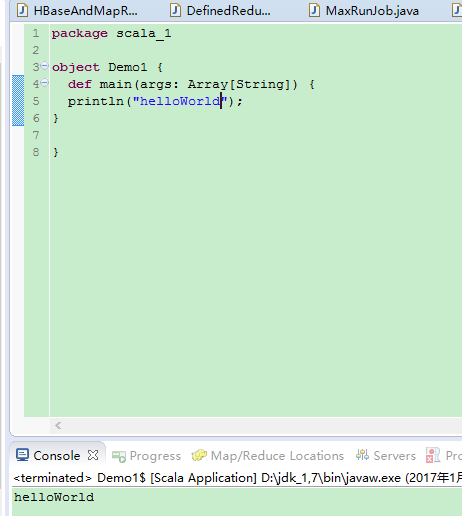Click the helloWorld output in Console
The width and height of the screenshot is (462, 516).
pyautogui.click(x=54, y=497)
